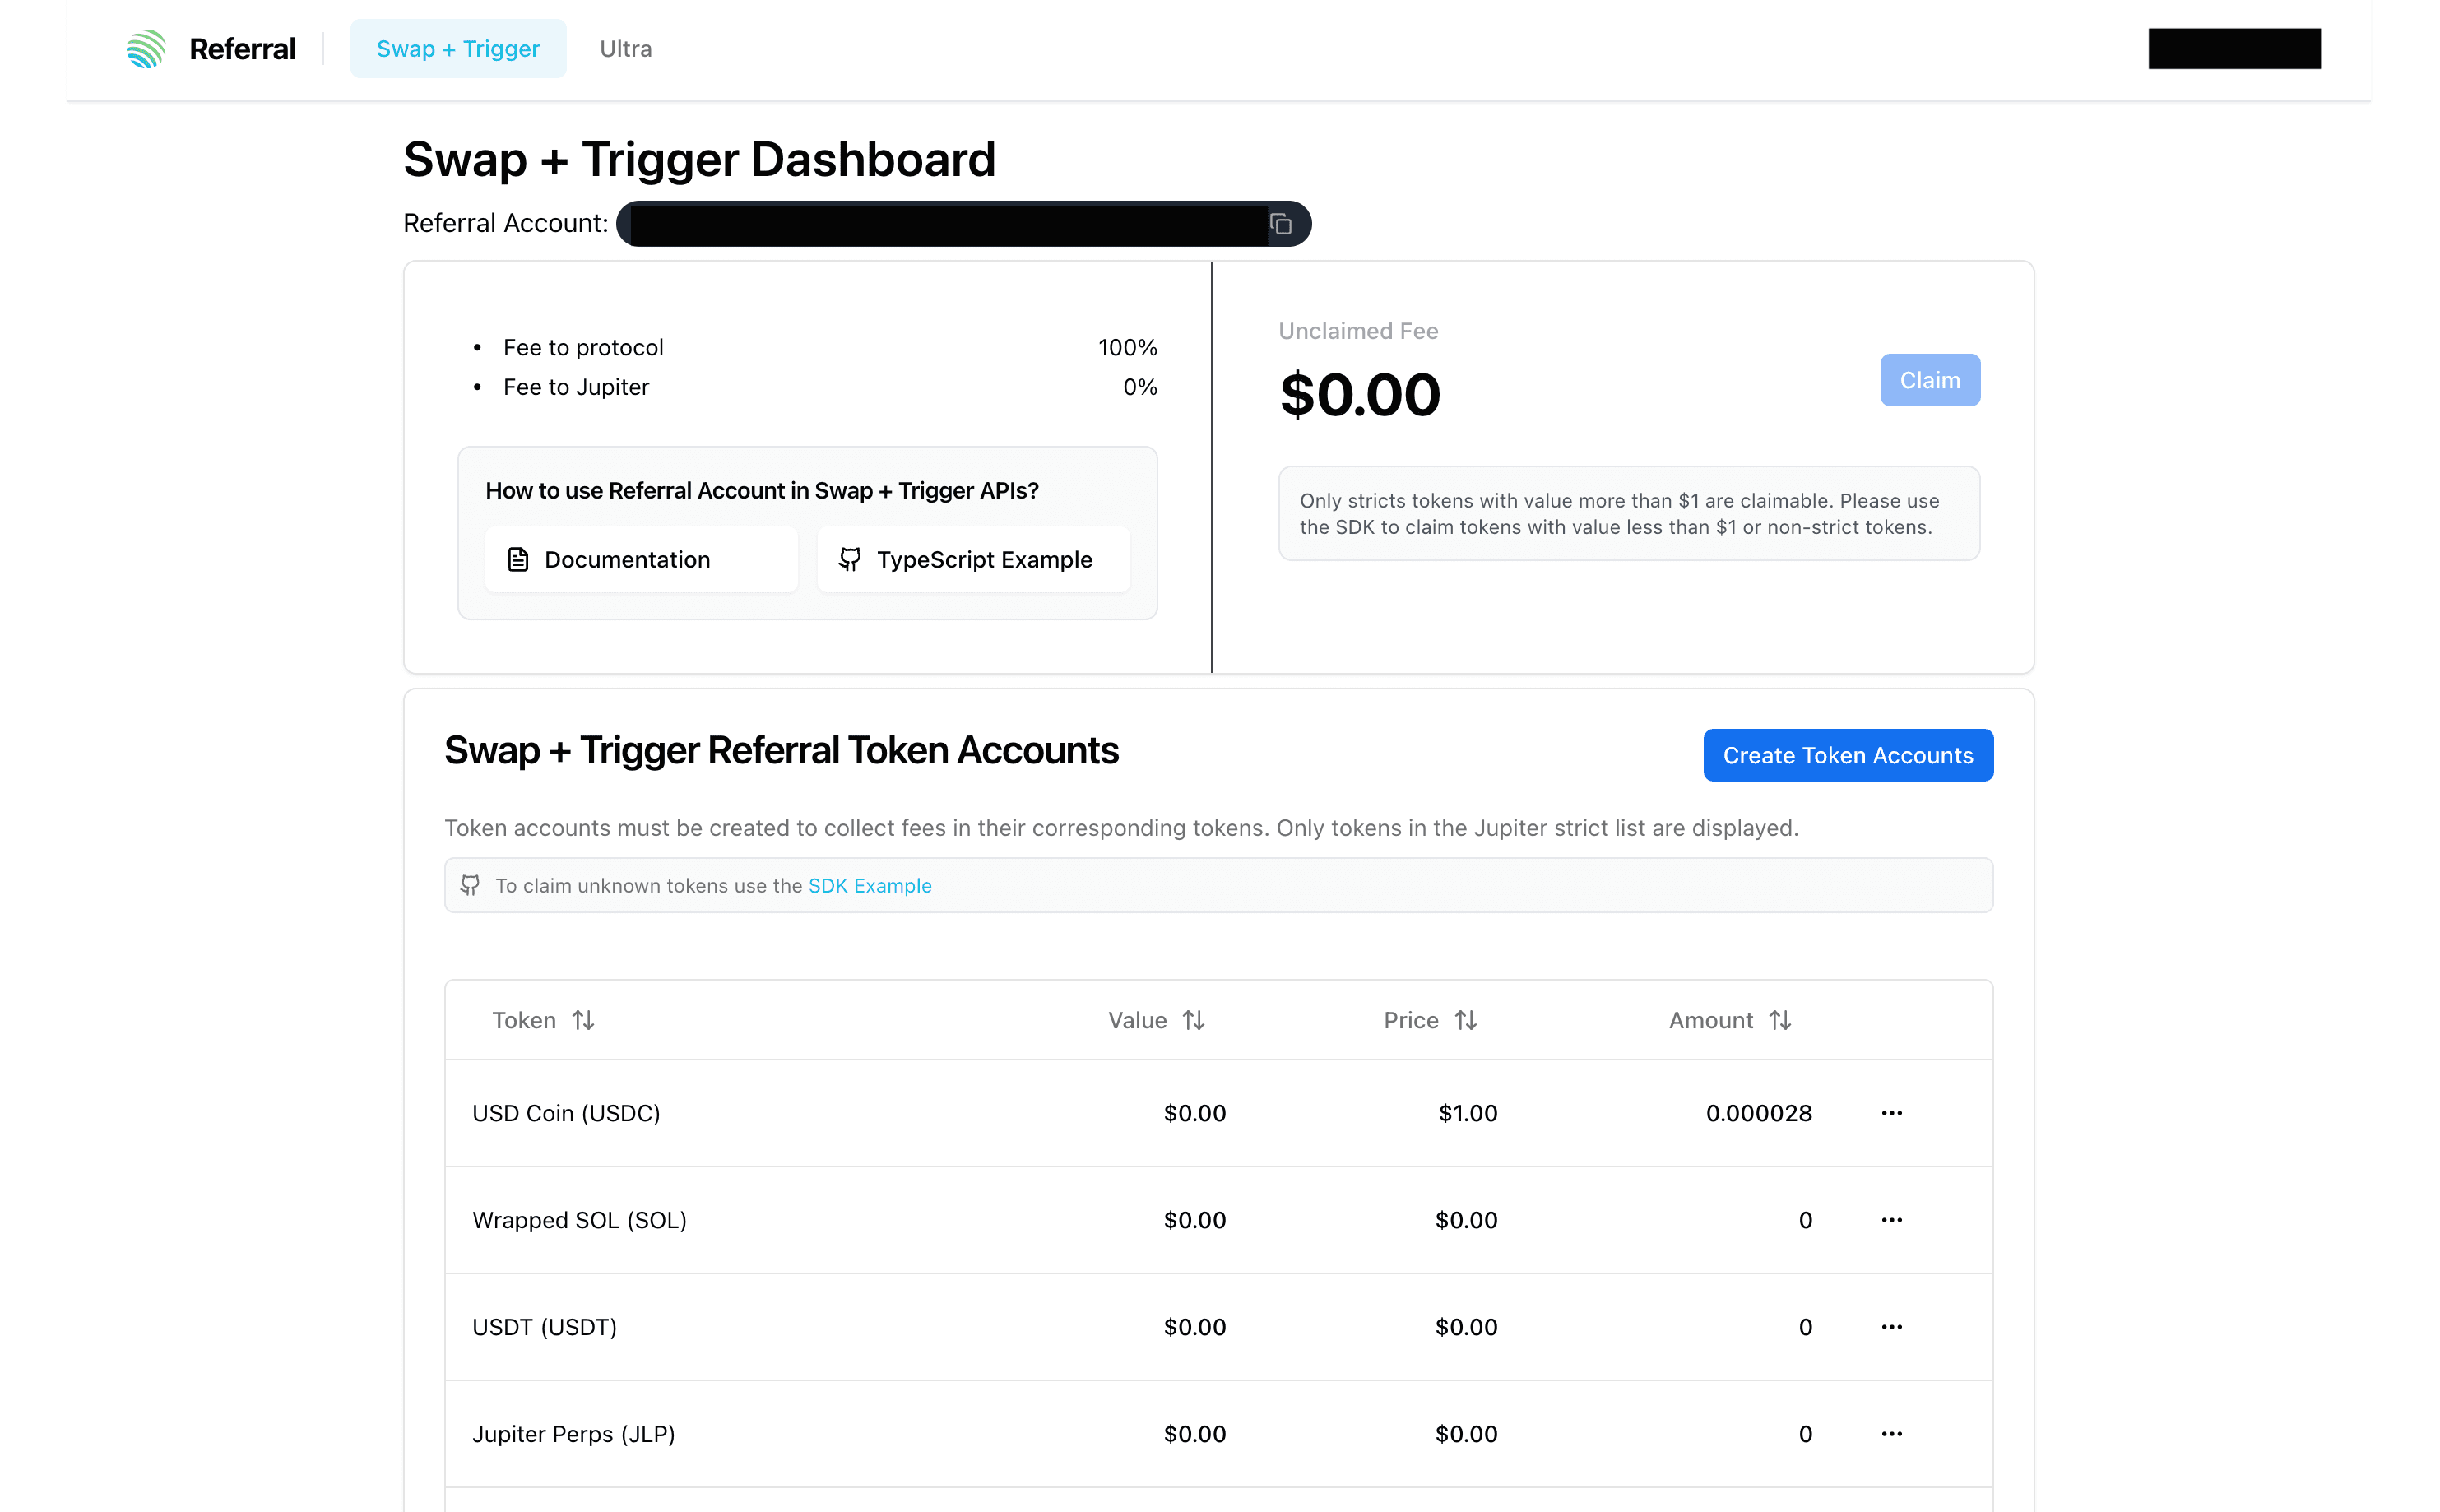Sort table by Amount column arrows

click(x=1779, y=1020)
